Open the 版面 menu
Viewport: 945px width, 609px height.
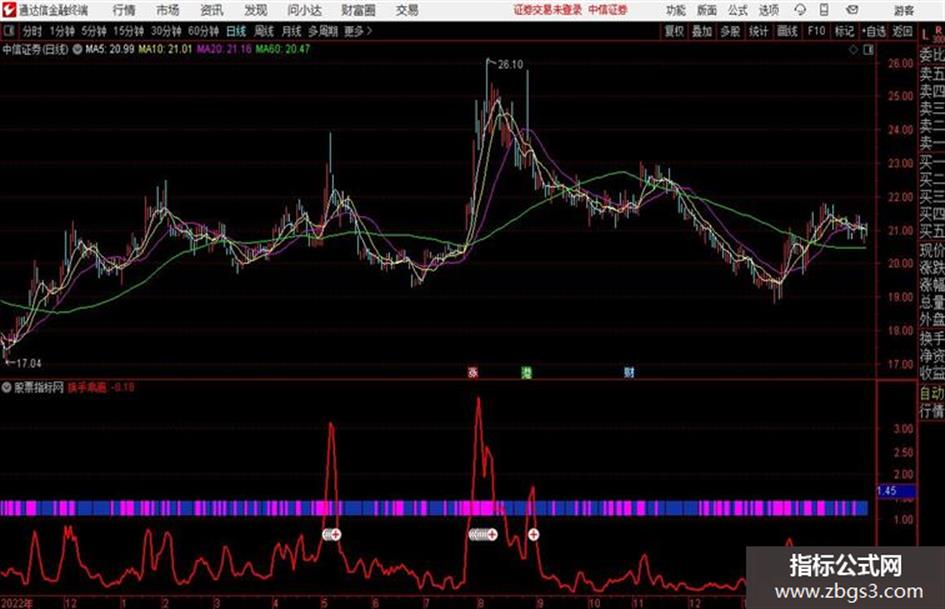[x=706, y=10]
